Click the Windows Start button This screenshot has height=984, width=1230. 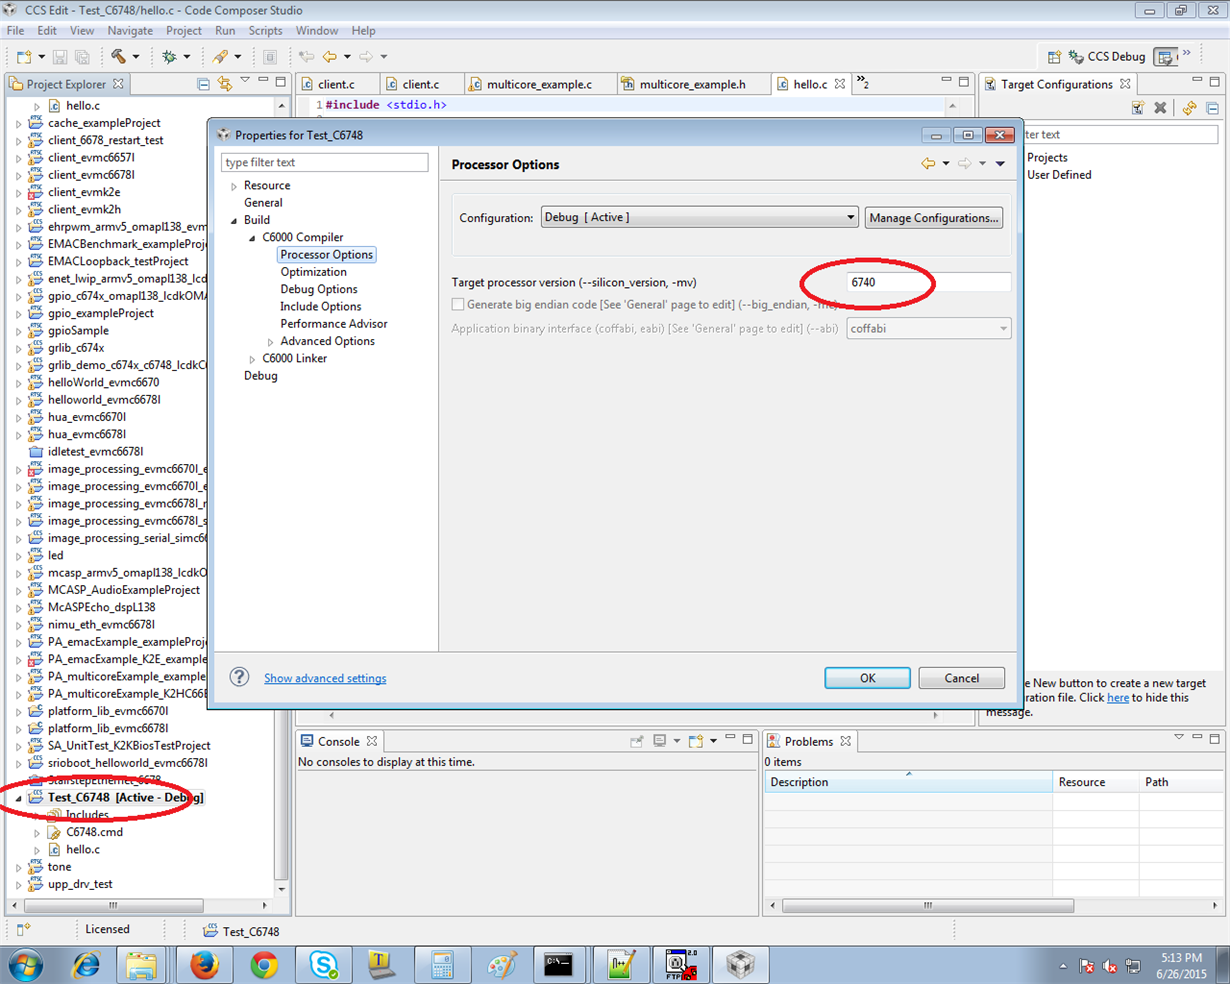pos(26,965)
